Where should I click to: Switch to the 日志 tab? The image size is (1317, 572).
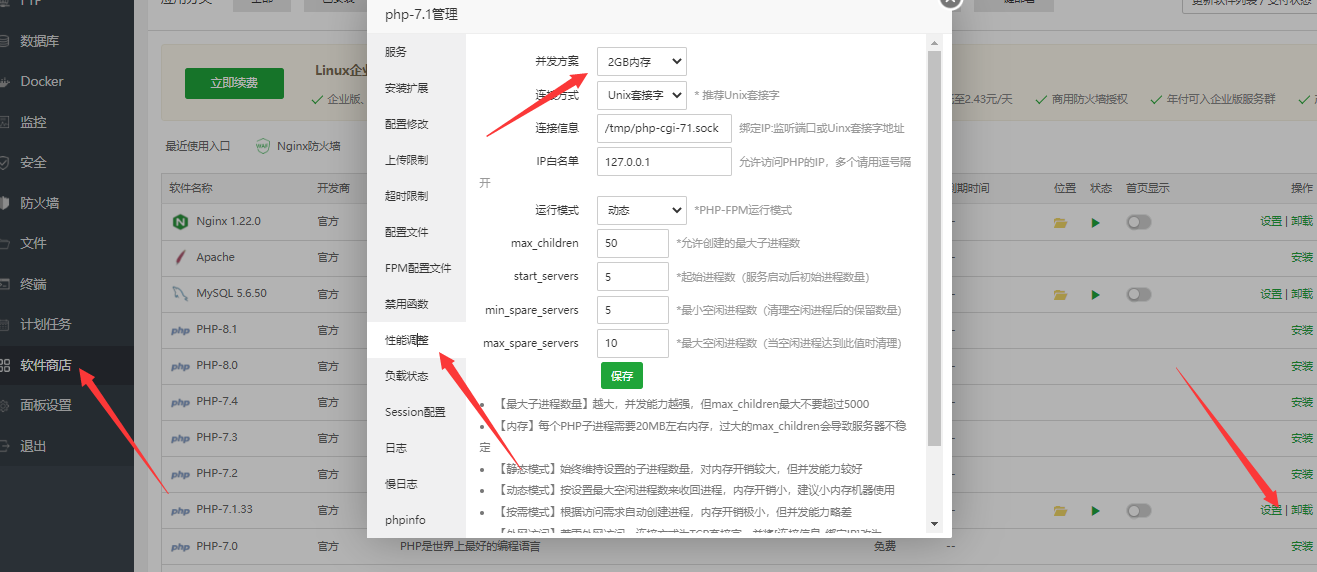click(416, 448)
